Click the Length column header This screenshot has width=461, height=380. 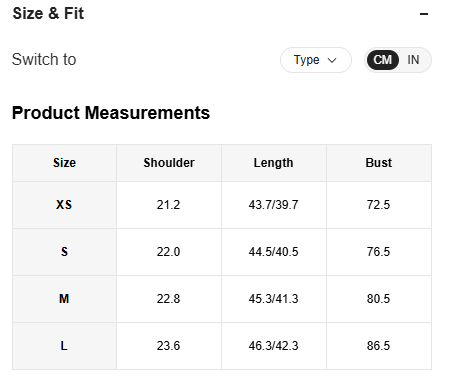(x=274, y=163)
